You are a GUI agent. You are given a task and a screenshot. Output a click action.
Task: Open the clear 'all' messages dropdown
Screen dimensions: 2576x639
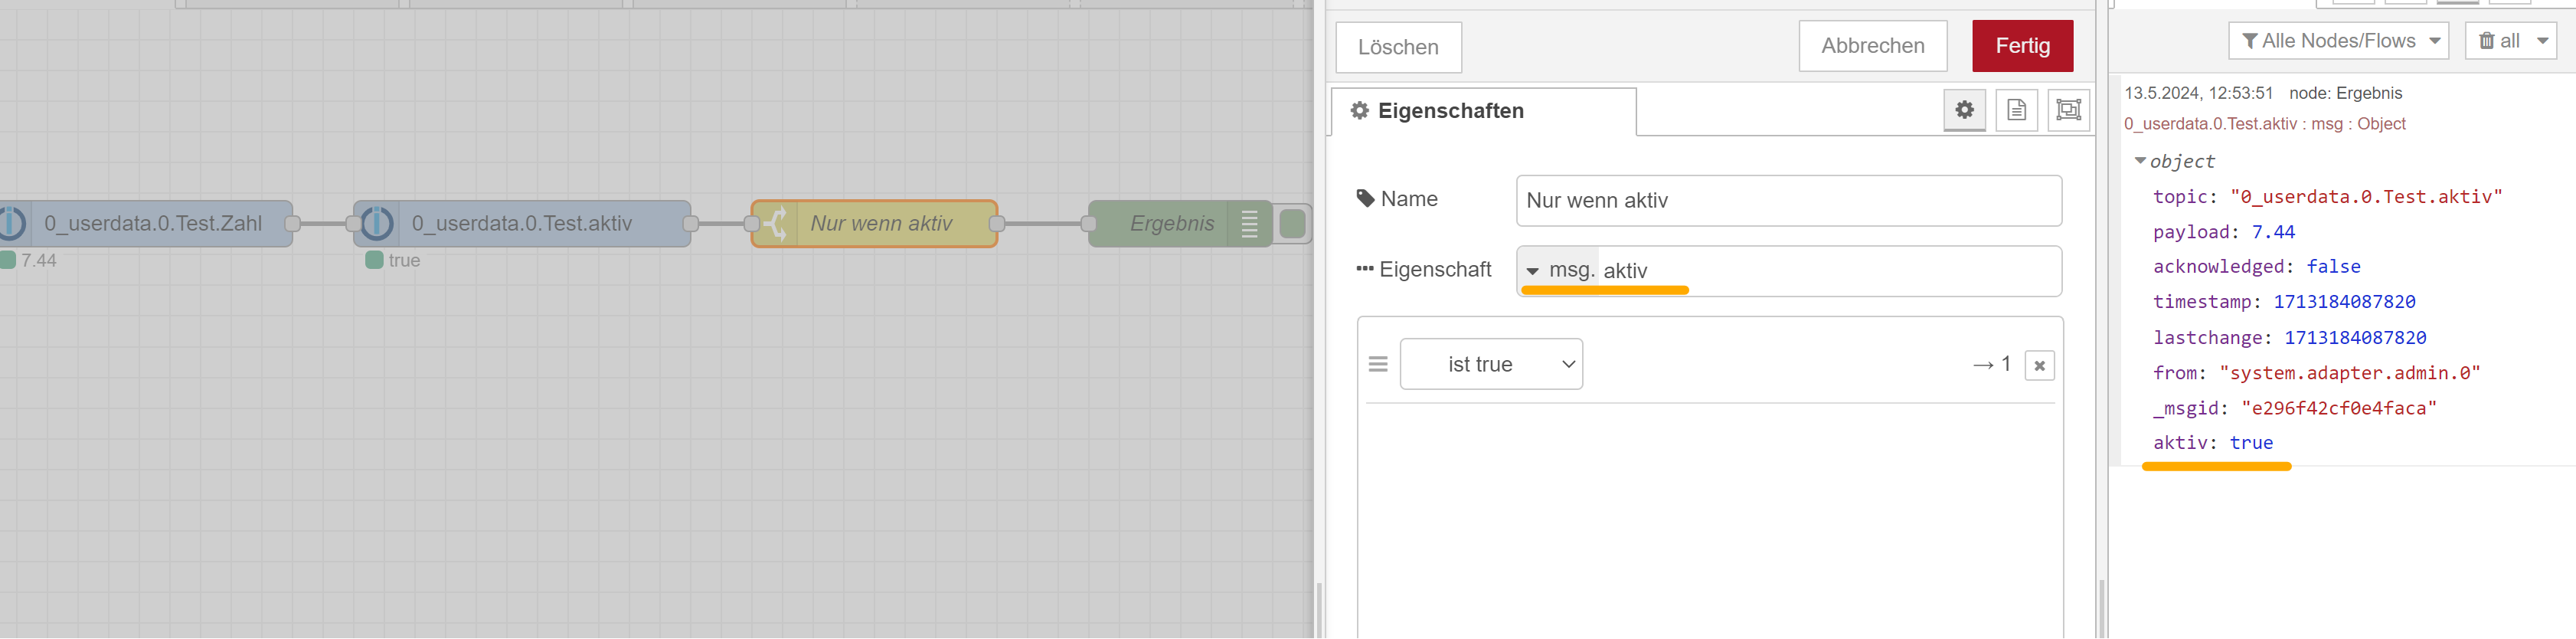pos(2542,41)
